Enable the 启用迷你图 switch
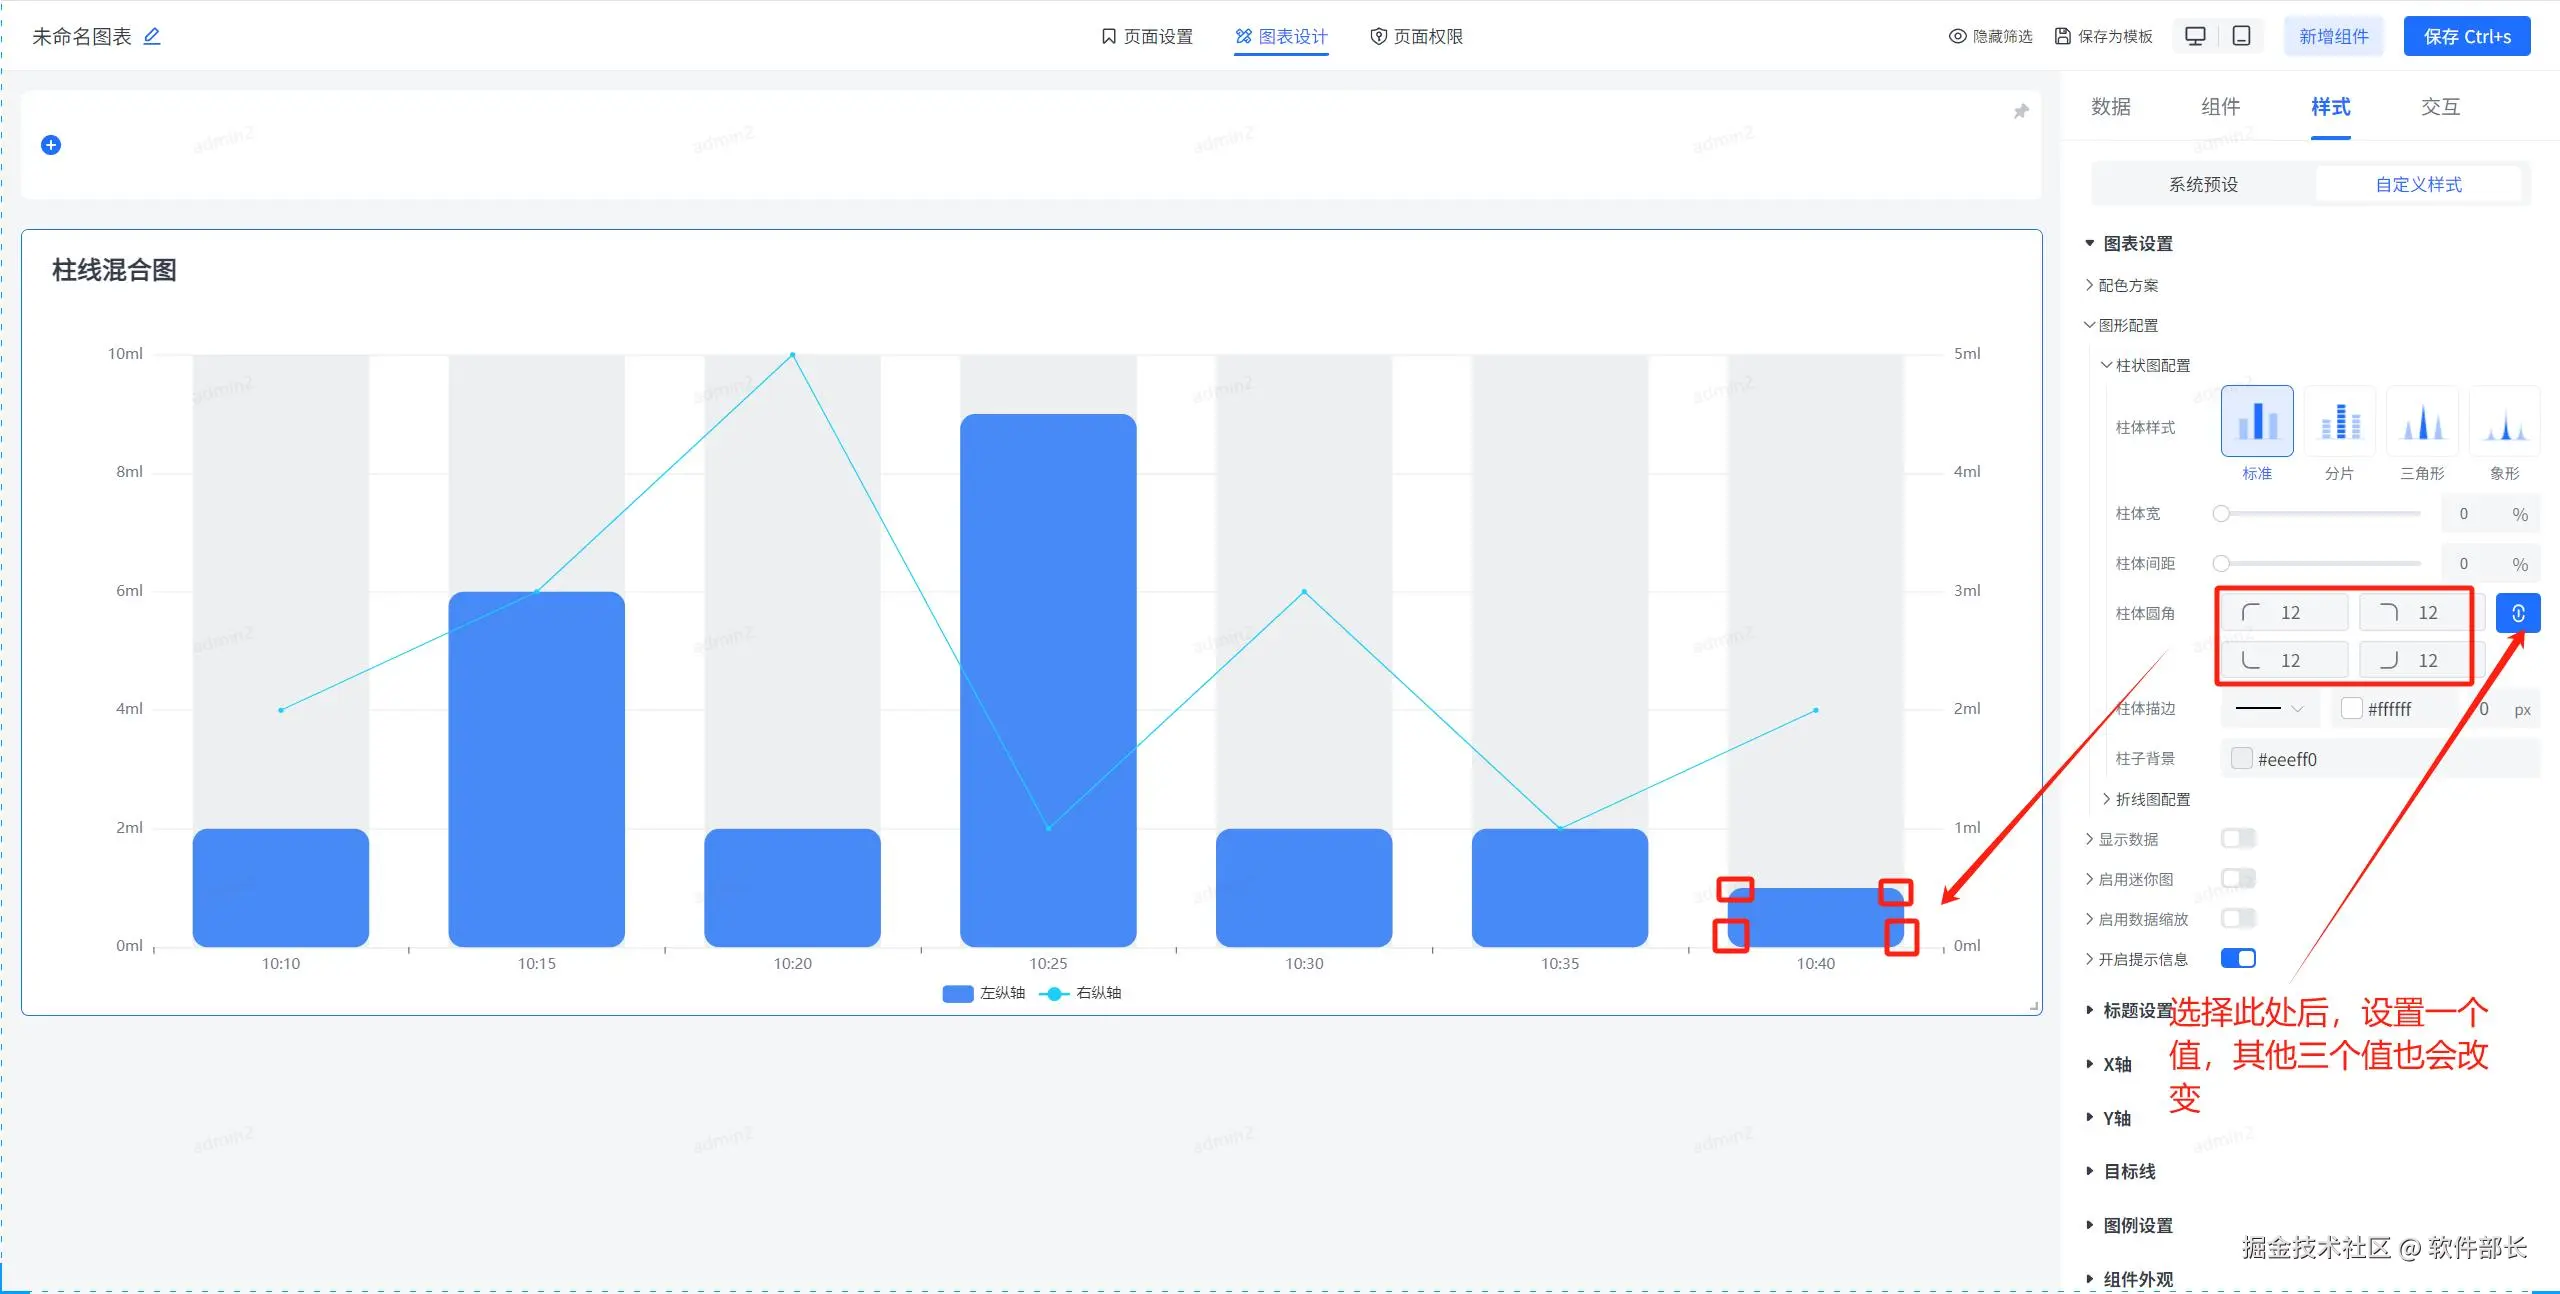Viewport: 2560px width, 1294px height. point(2238,878)
